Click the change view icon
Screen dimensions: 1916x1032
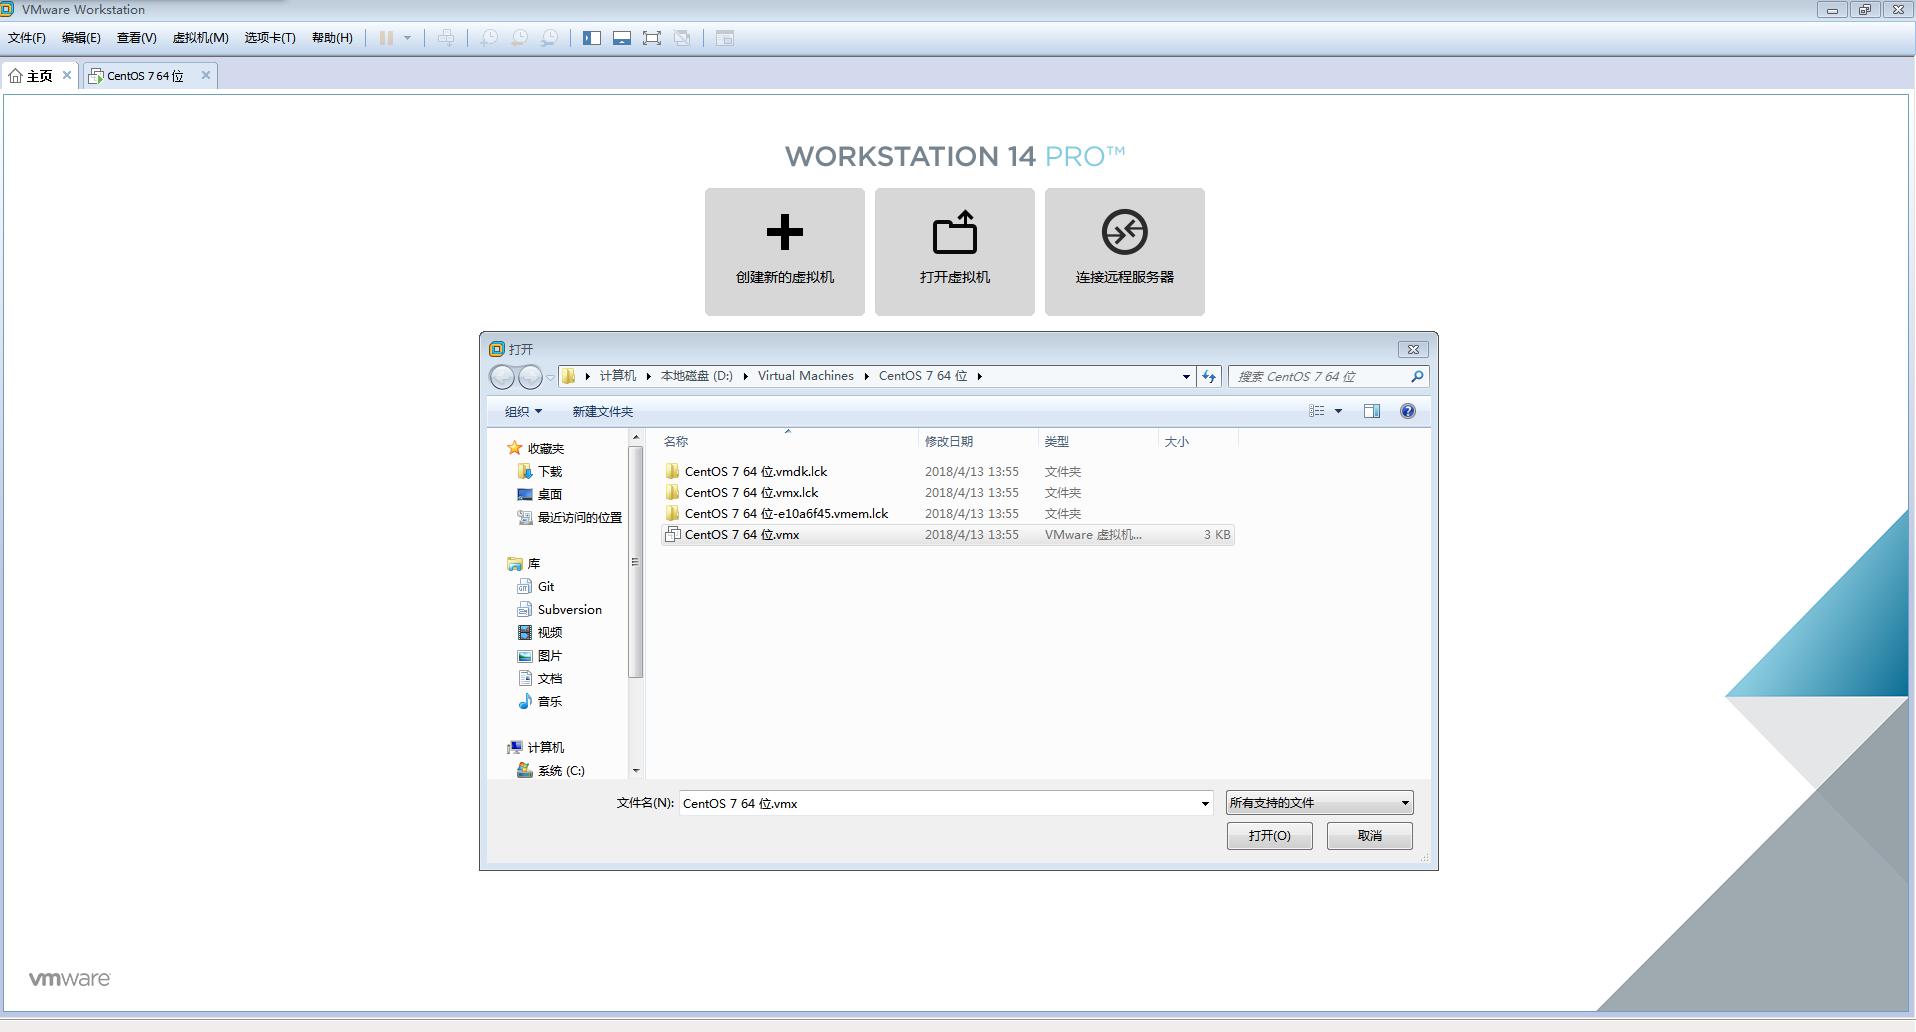[x=1317, y=411]
